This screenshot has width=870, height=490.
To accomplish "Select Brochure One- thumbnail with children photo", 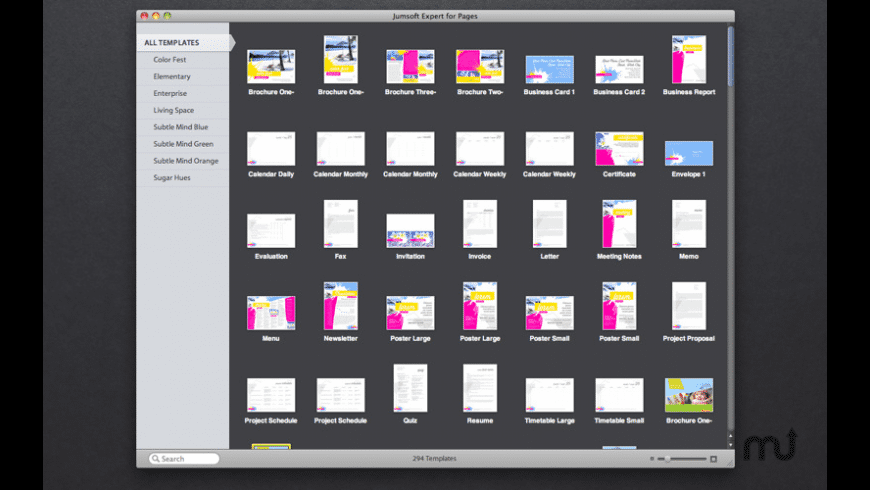I will click(689, 395).
